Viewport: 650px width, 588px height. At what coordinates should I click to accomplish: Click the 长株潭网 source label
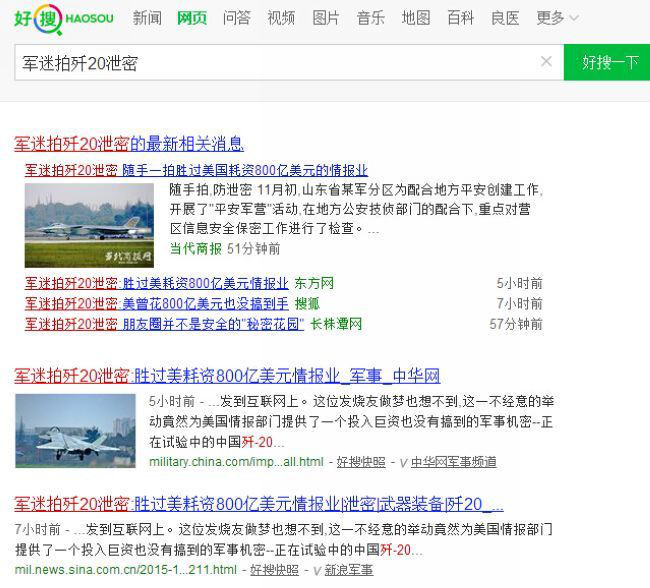pyautogui.click(x=336, y=324)
